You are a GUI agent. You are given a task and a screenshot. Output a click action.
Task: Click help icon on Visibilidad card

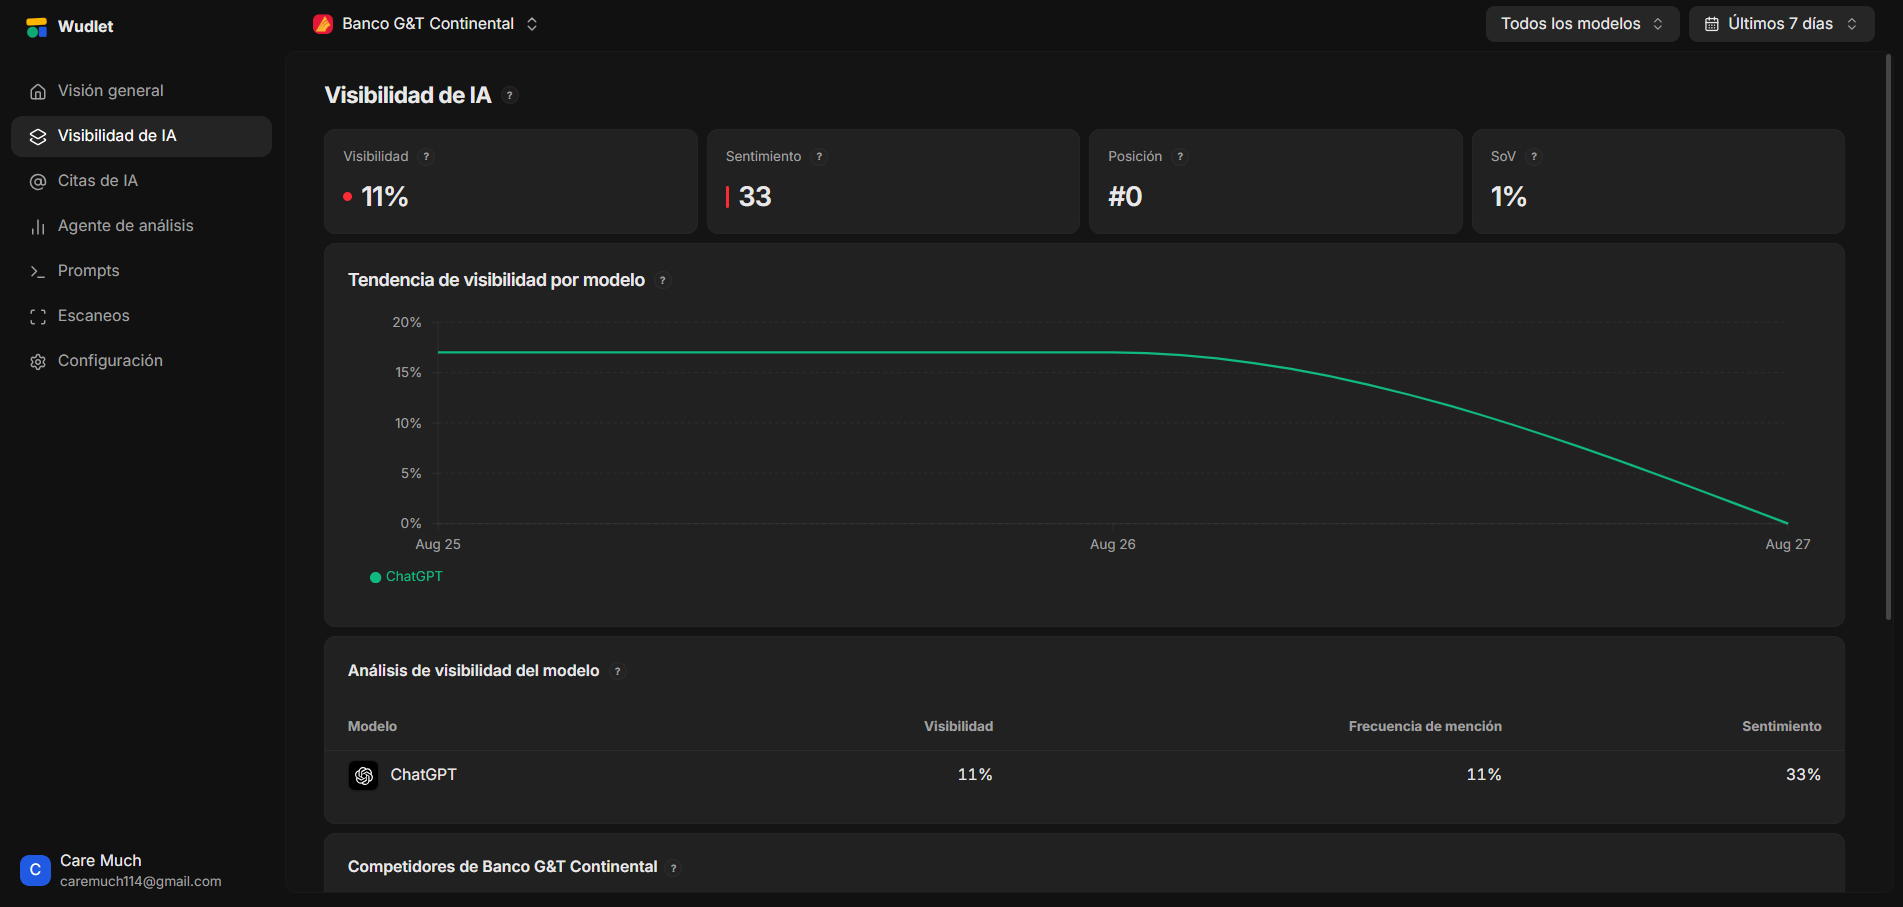[x=426, y=156]
